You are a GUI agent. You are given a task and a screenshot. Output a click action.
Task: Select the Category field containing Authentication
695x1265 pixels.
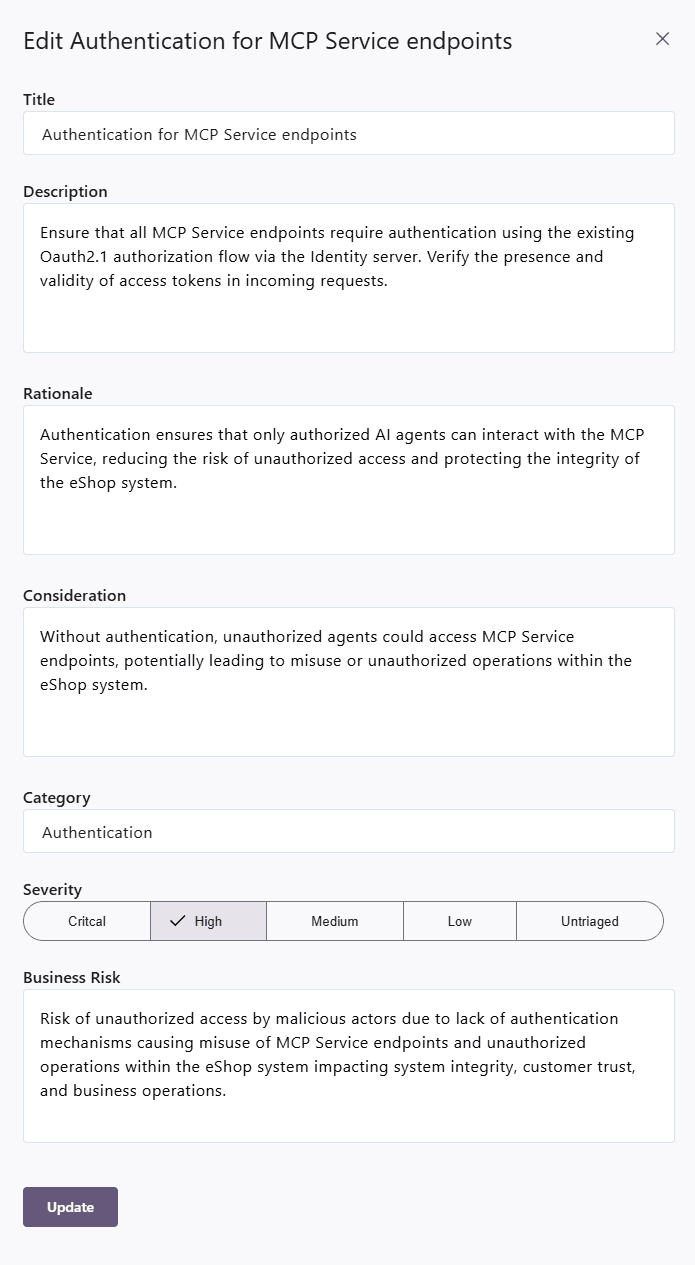click(x=348, y=832)
